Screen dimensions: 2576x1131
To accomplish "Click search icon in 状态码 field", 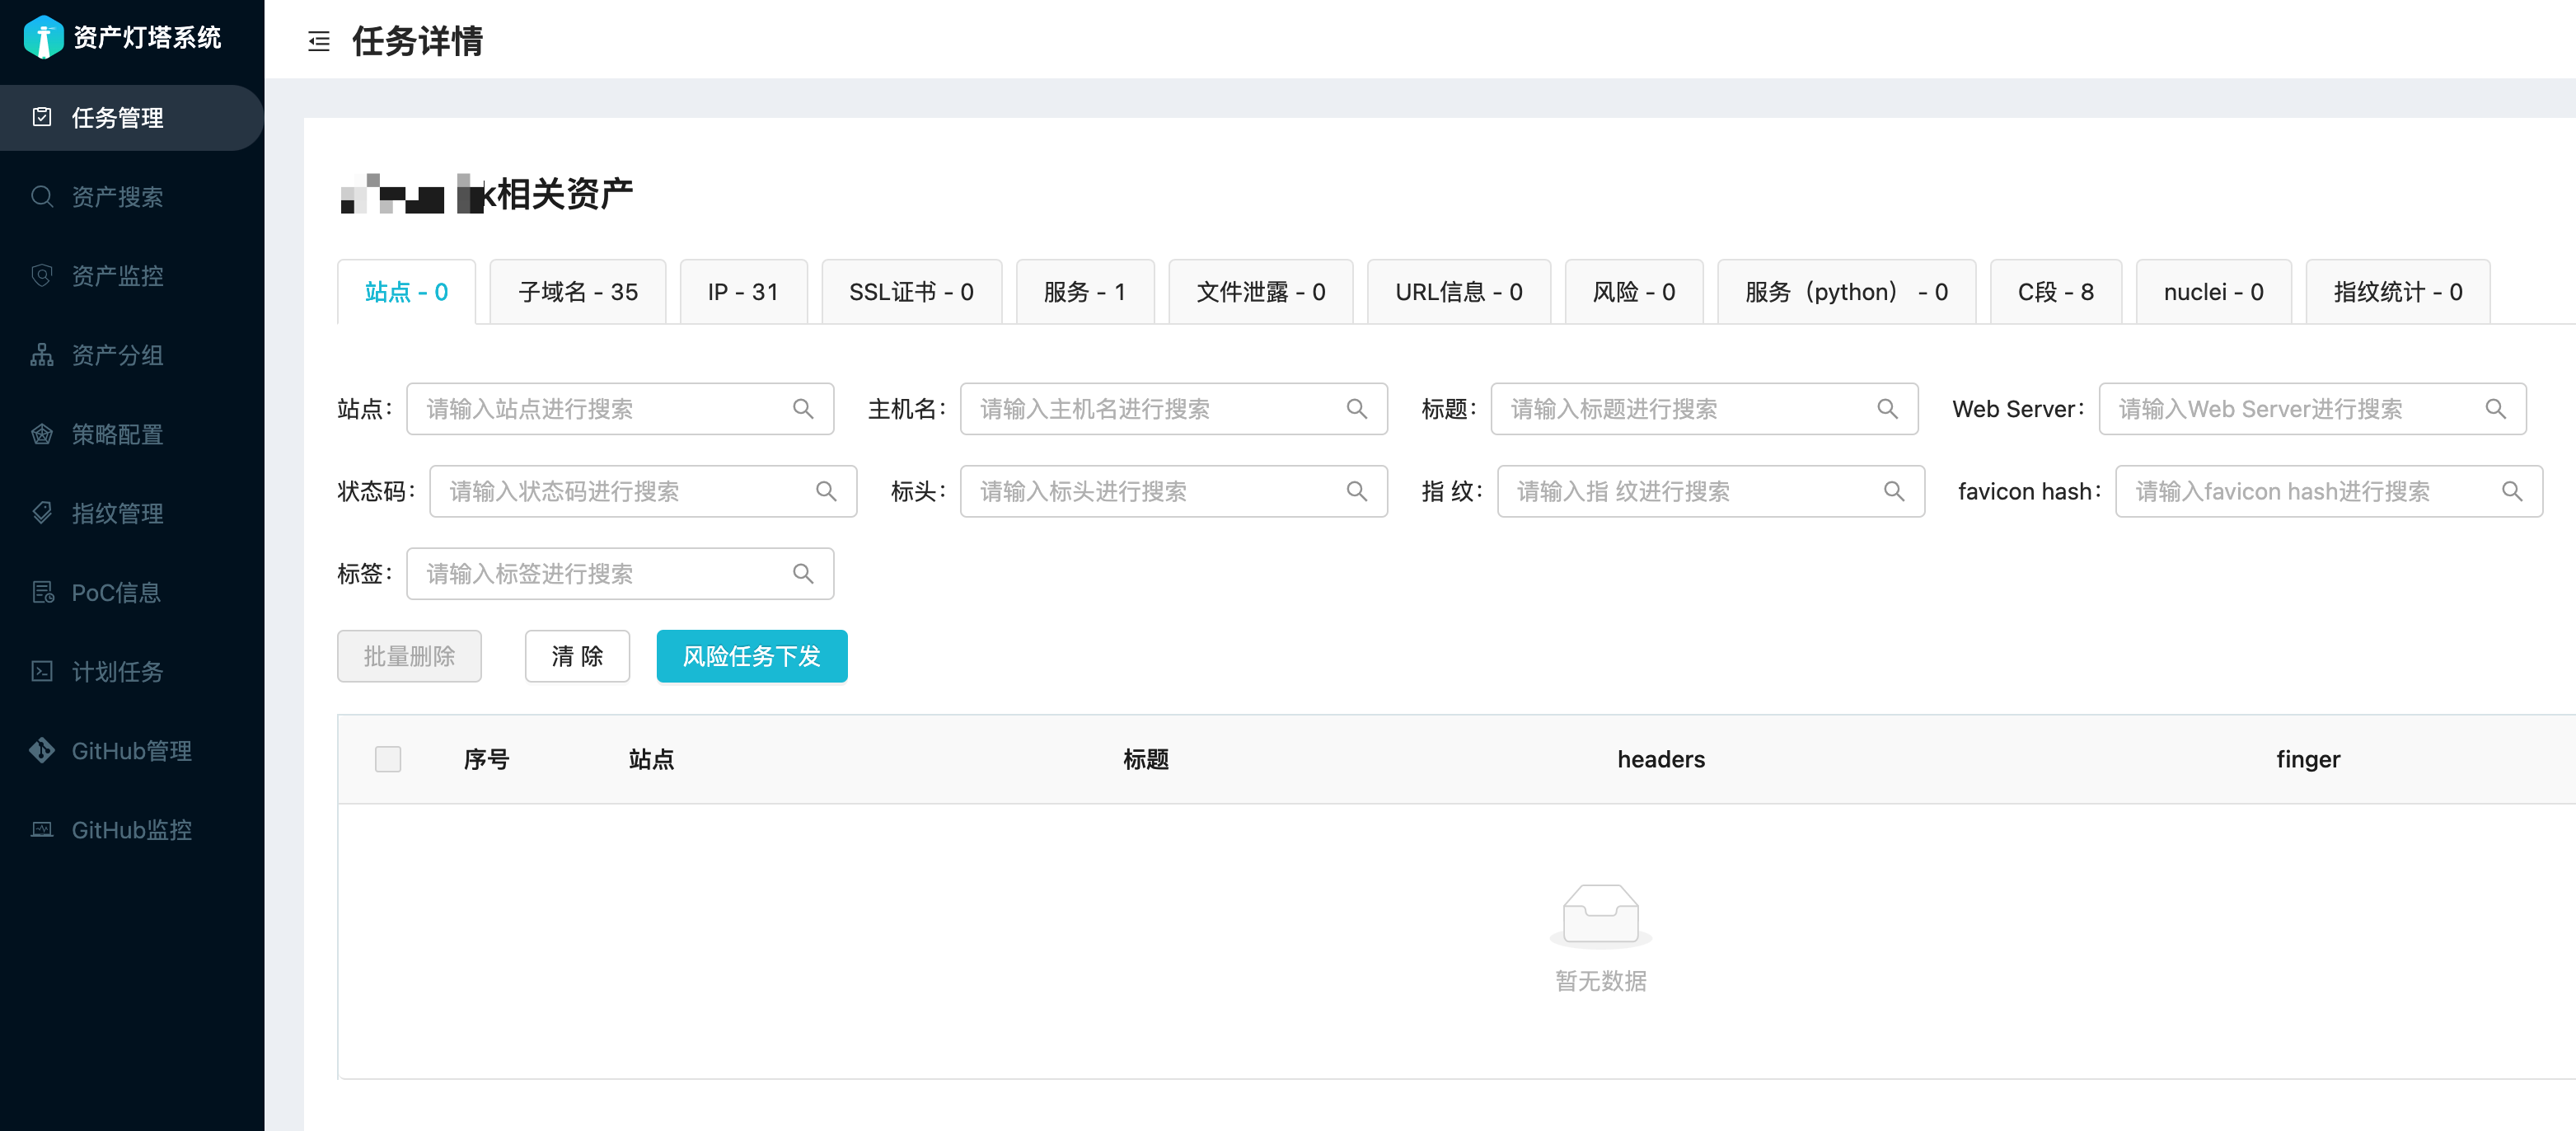I will click(x=826, y=491).
